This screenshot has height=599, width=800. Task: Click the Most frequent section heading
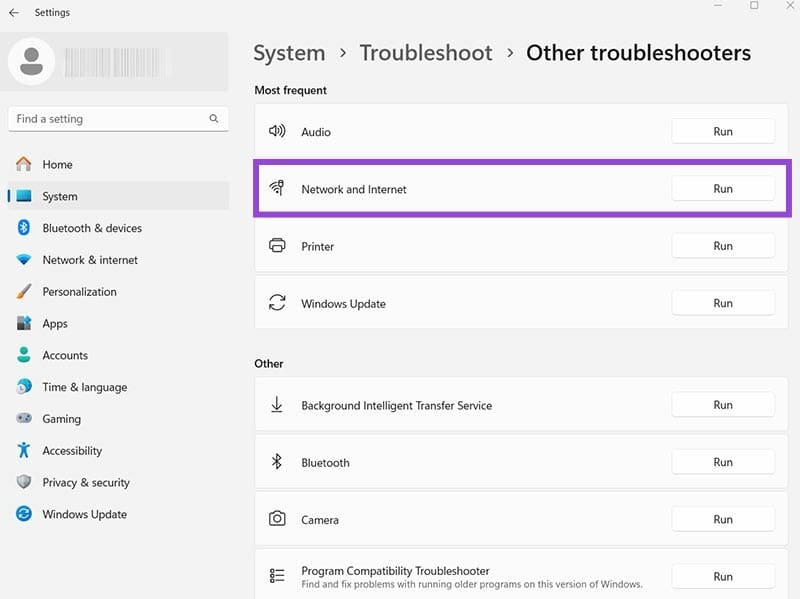point(290,90)
